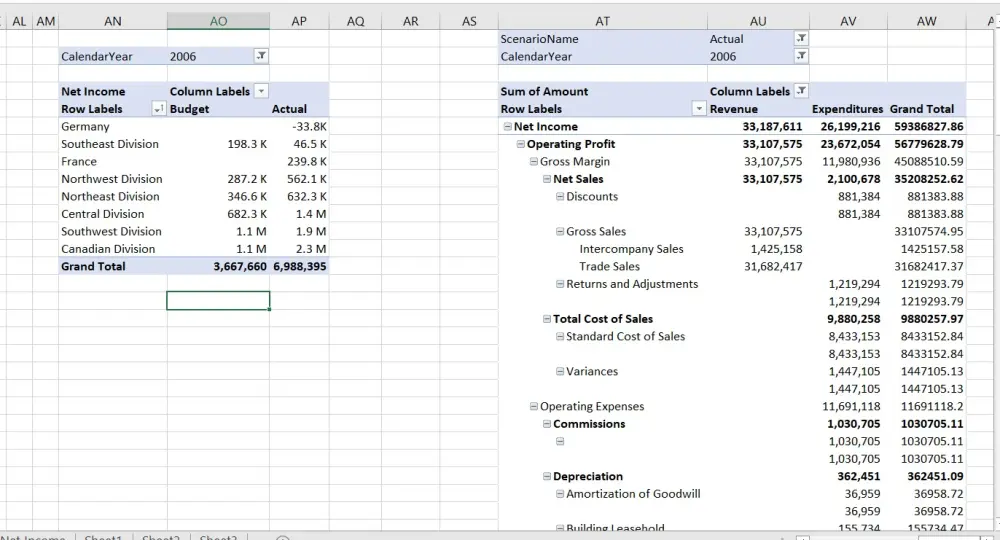Open the right pivot Row Labels dropdown

click(699, 109)
